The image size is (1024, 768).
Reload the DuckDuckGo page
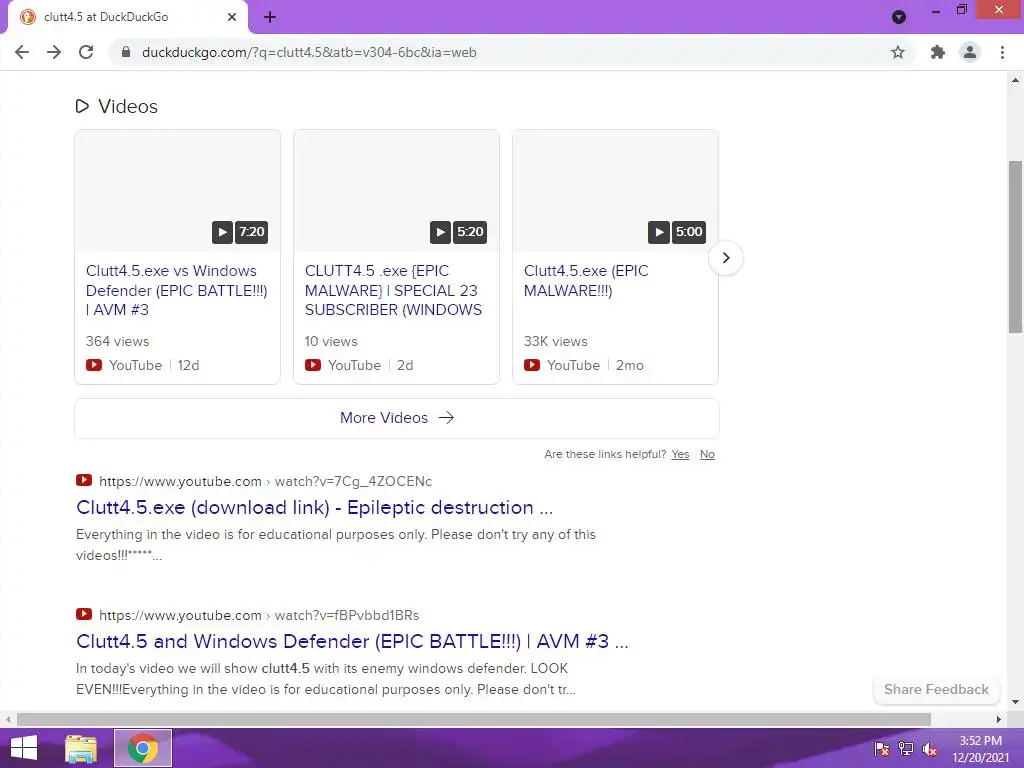click(86, 52)
